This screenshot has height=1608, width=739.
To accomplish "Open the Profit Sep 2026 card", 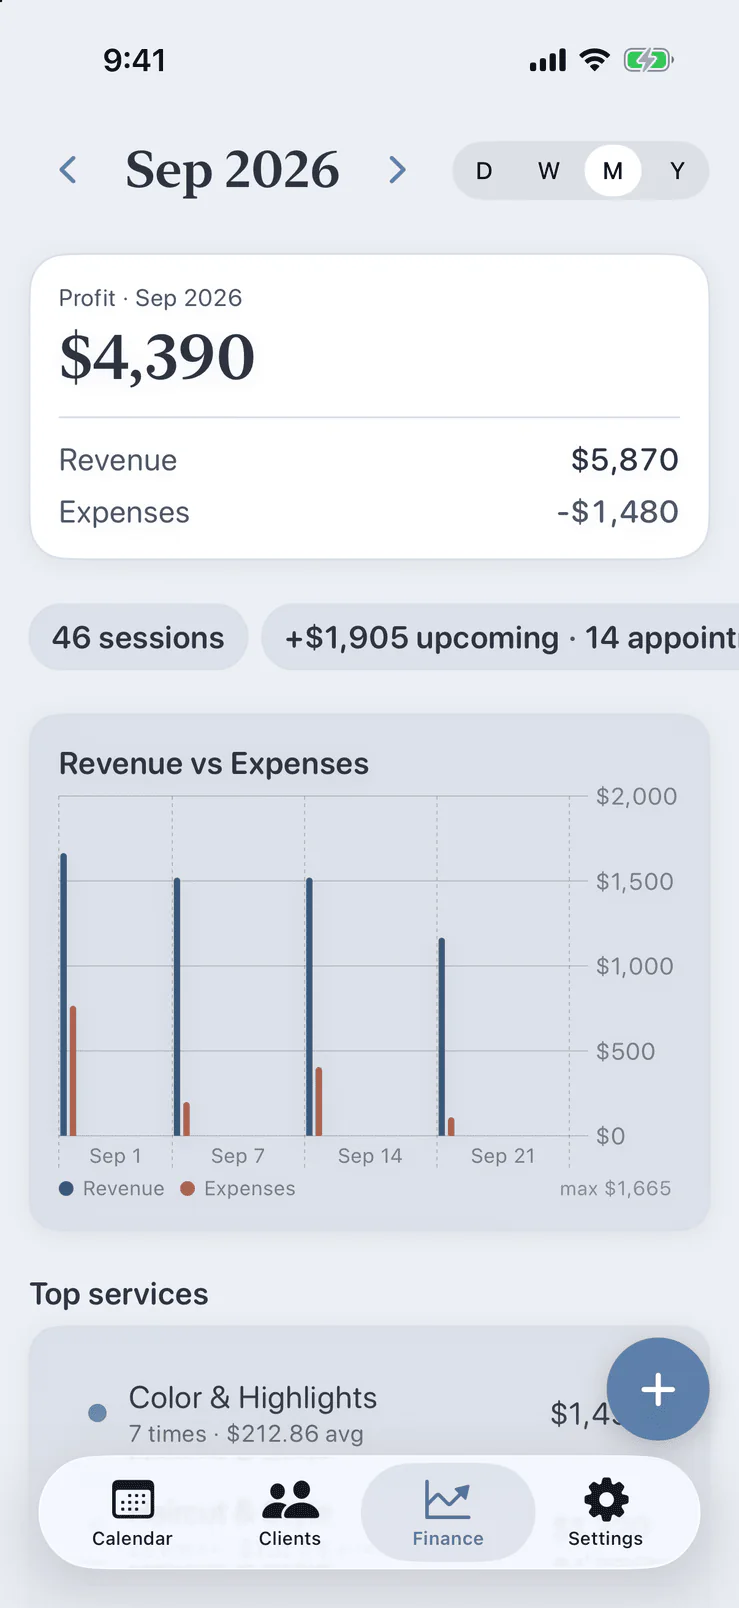I will 369,406.
